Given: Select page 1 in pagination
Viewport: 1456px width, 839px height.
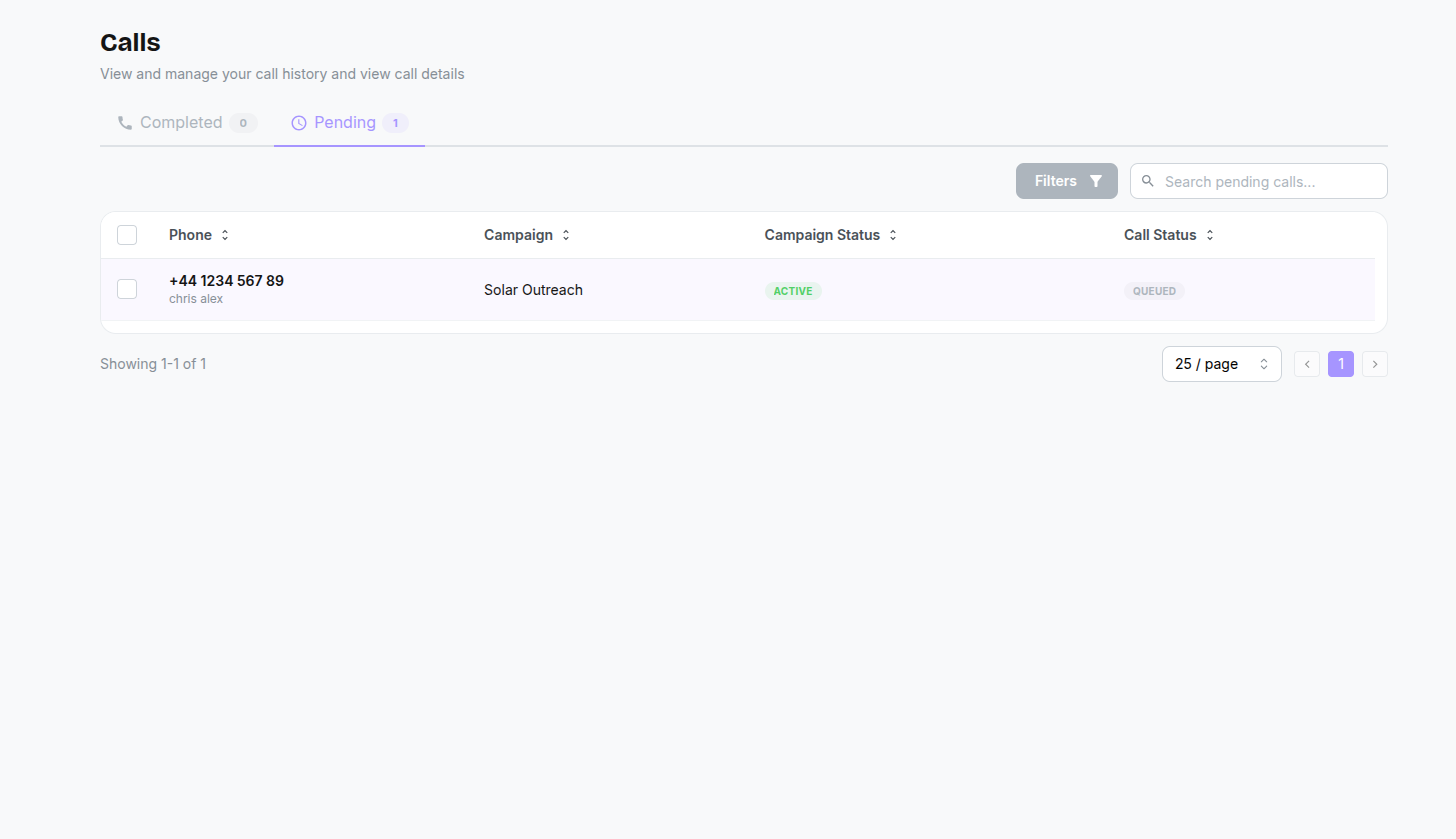Looking at the screenshot, I should 1341,364.
